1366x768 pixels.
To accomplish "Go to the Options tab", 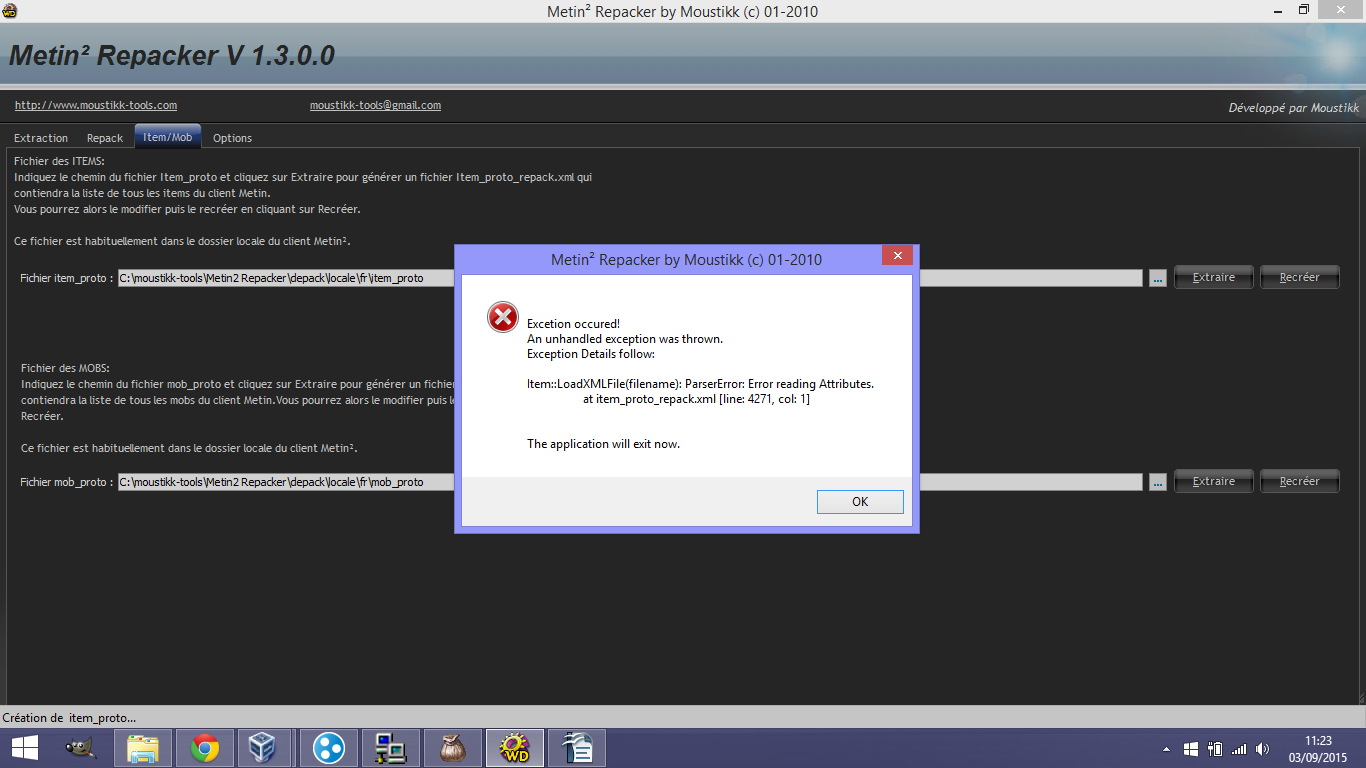I will point(232,138).
